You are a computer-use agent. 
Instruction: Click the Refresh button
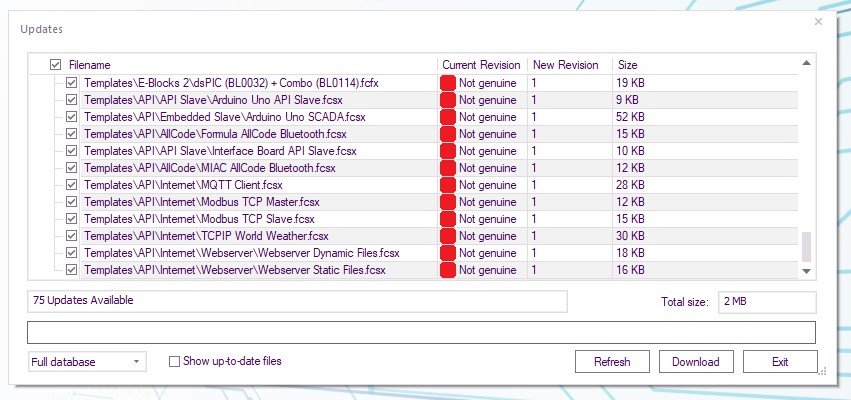coord(612,362)
